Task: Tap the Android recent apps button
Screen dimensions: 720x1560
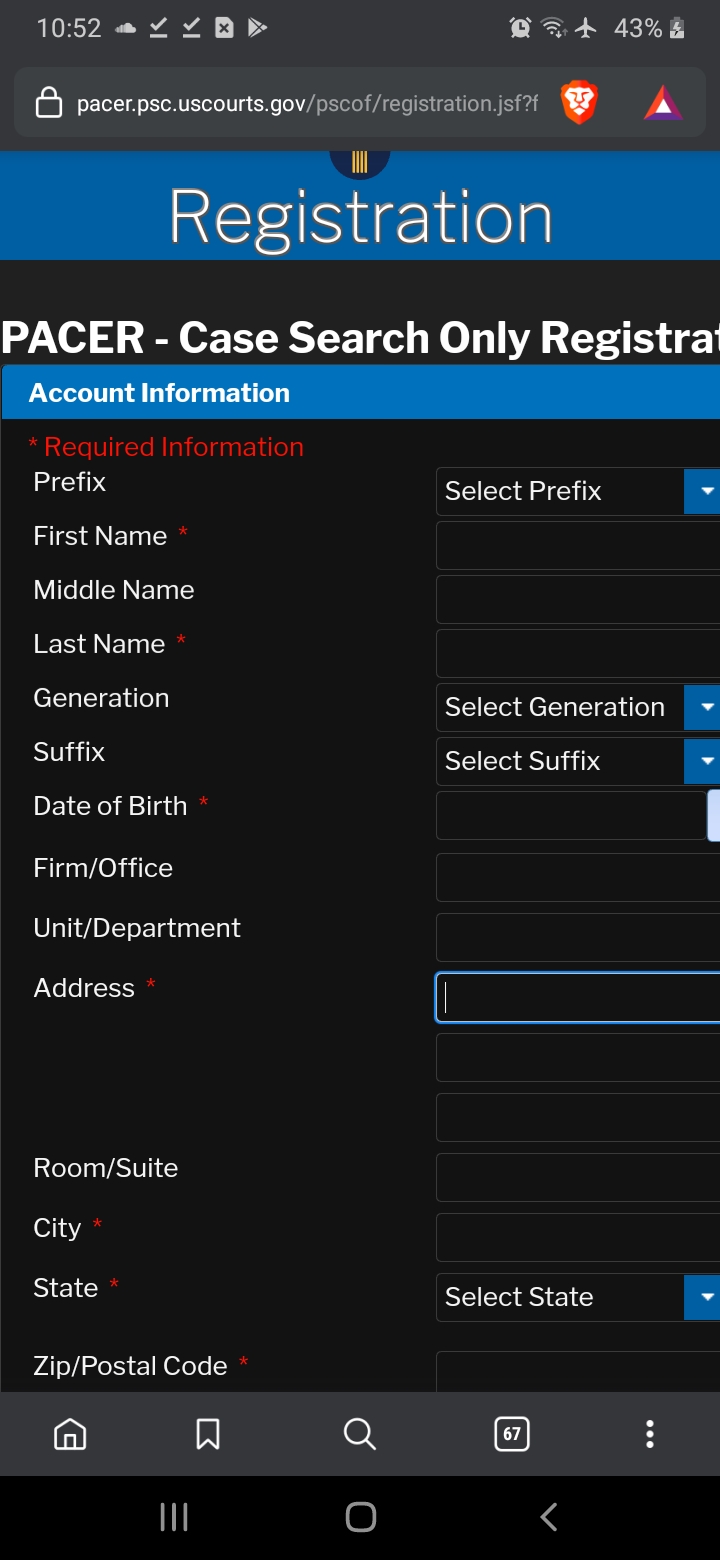Action: point(174,1517)
